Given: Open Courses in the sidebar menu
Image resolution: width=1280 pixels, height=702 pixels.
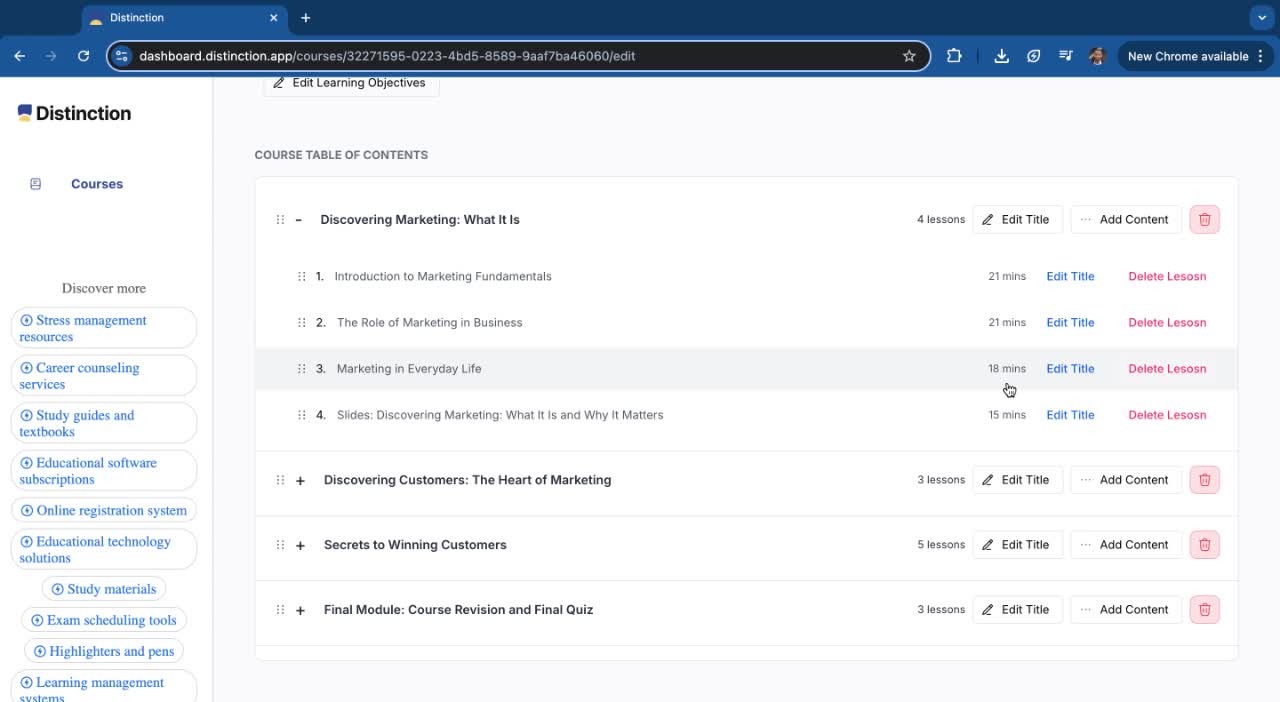Looking at the screenshot, I should (96, 184).
